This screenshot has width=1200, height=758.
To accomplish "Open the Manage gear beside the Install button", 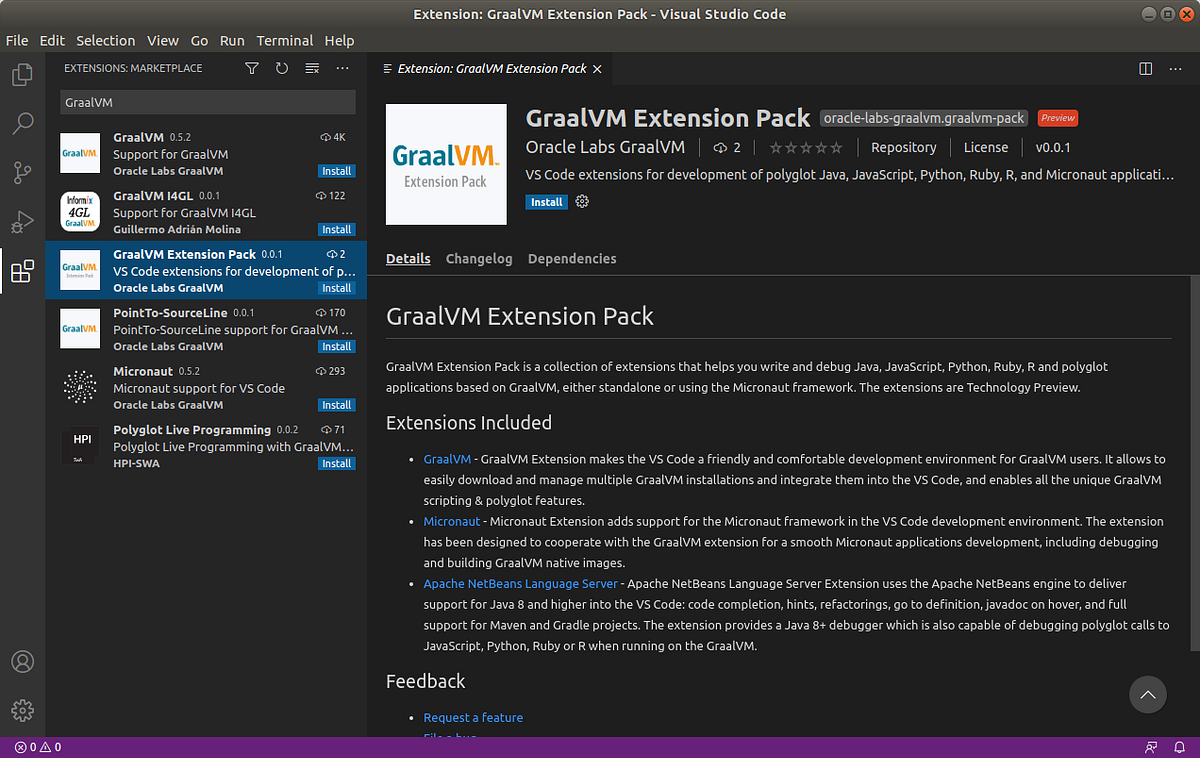I will (582, 201).
